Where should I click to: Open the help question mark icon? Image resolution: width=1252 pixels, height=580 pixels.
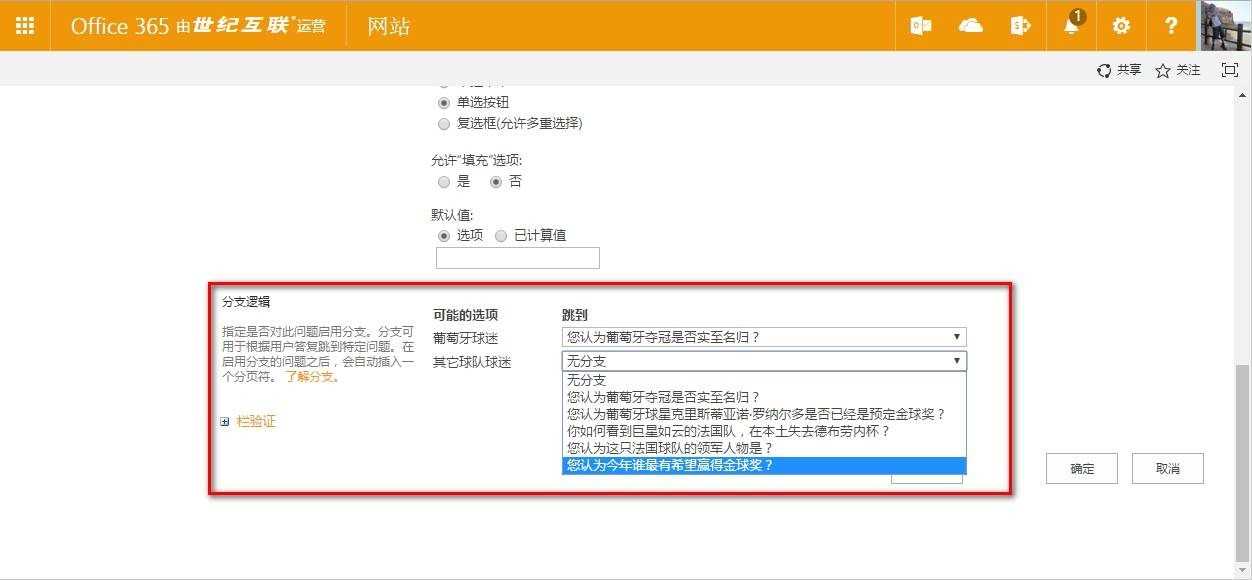click(x=1171, y=25)
